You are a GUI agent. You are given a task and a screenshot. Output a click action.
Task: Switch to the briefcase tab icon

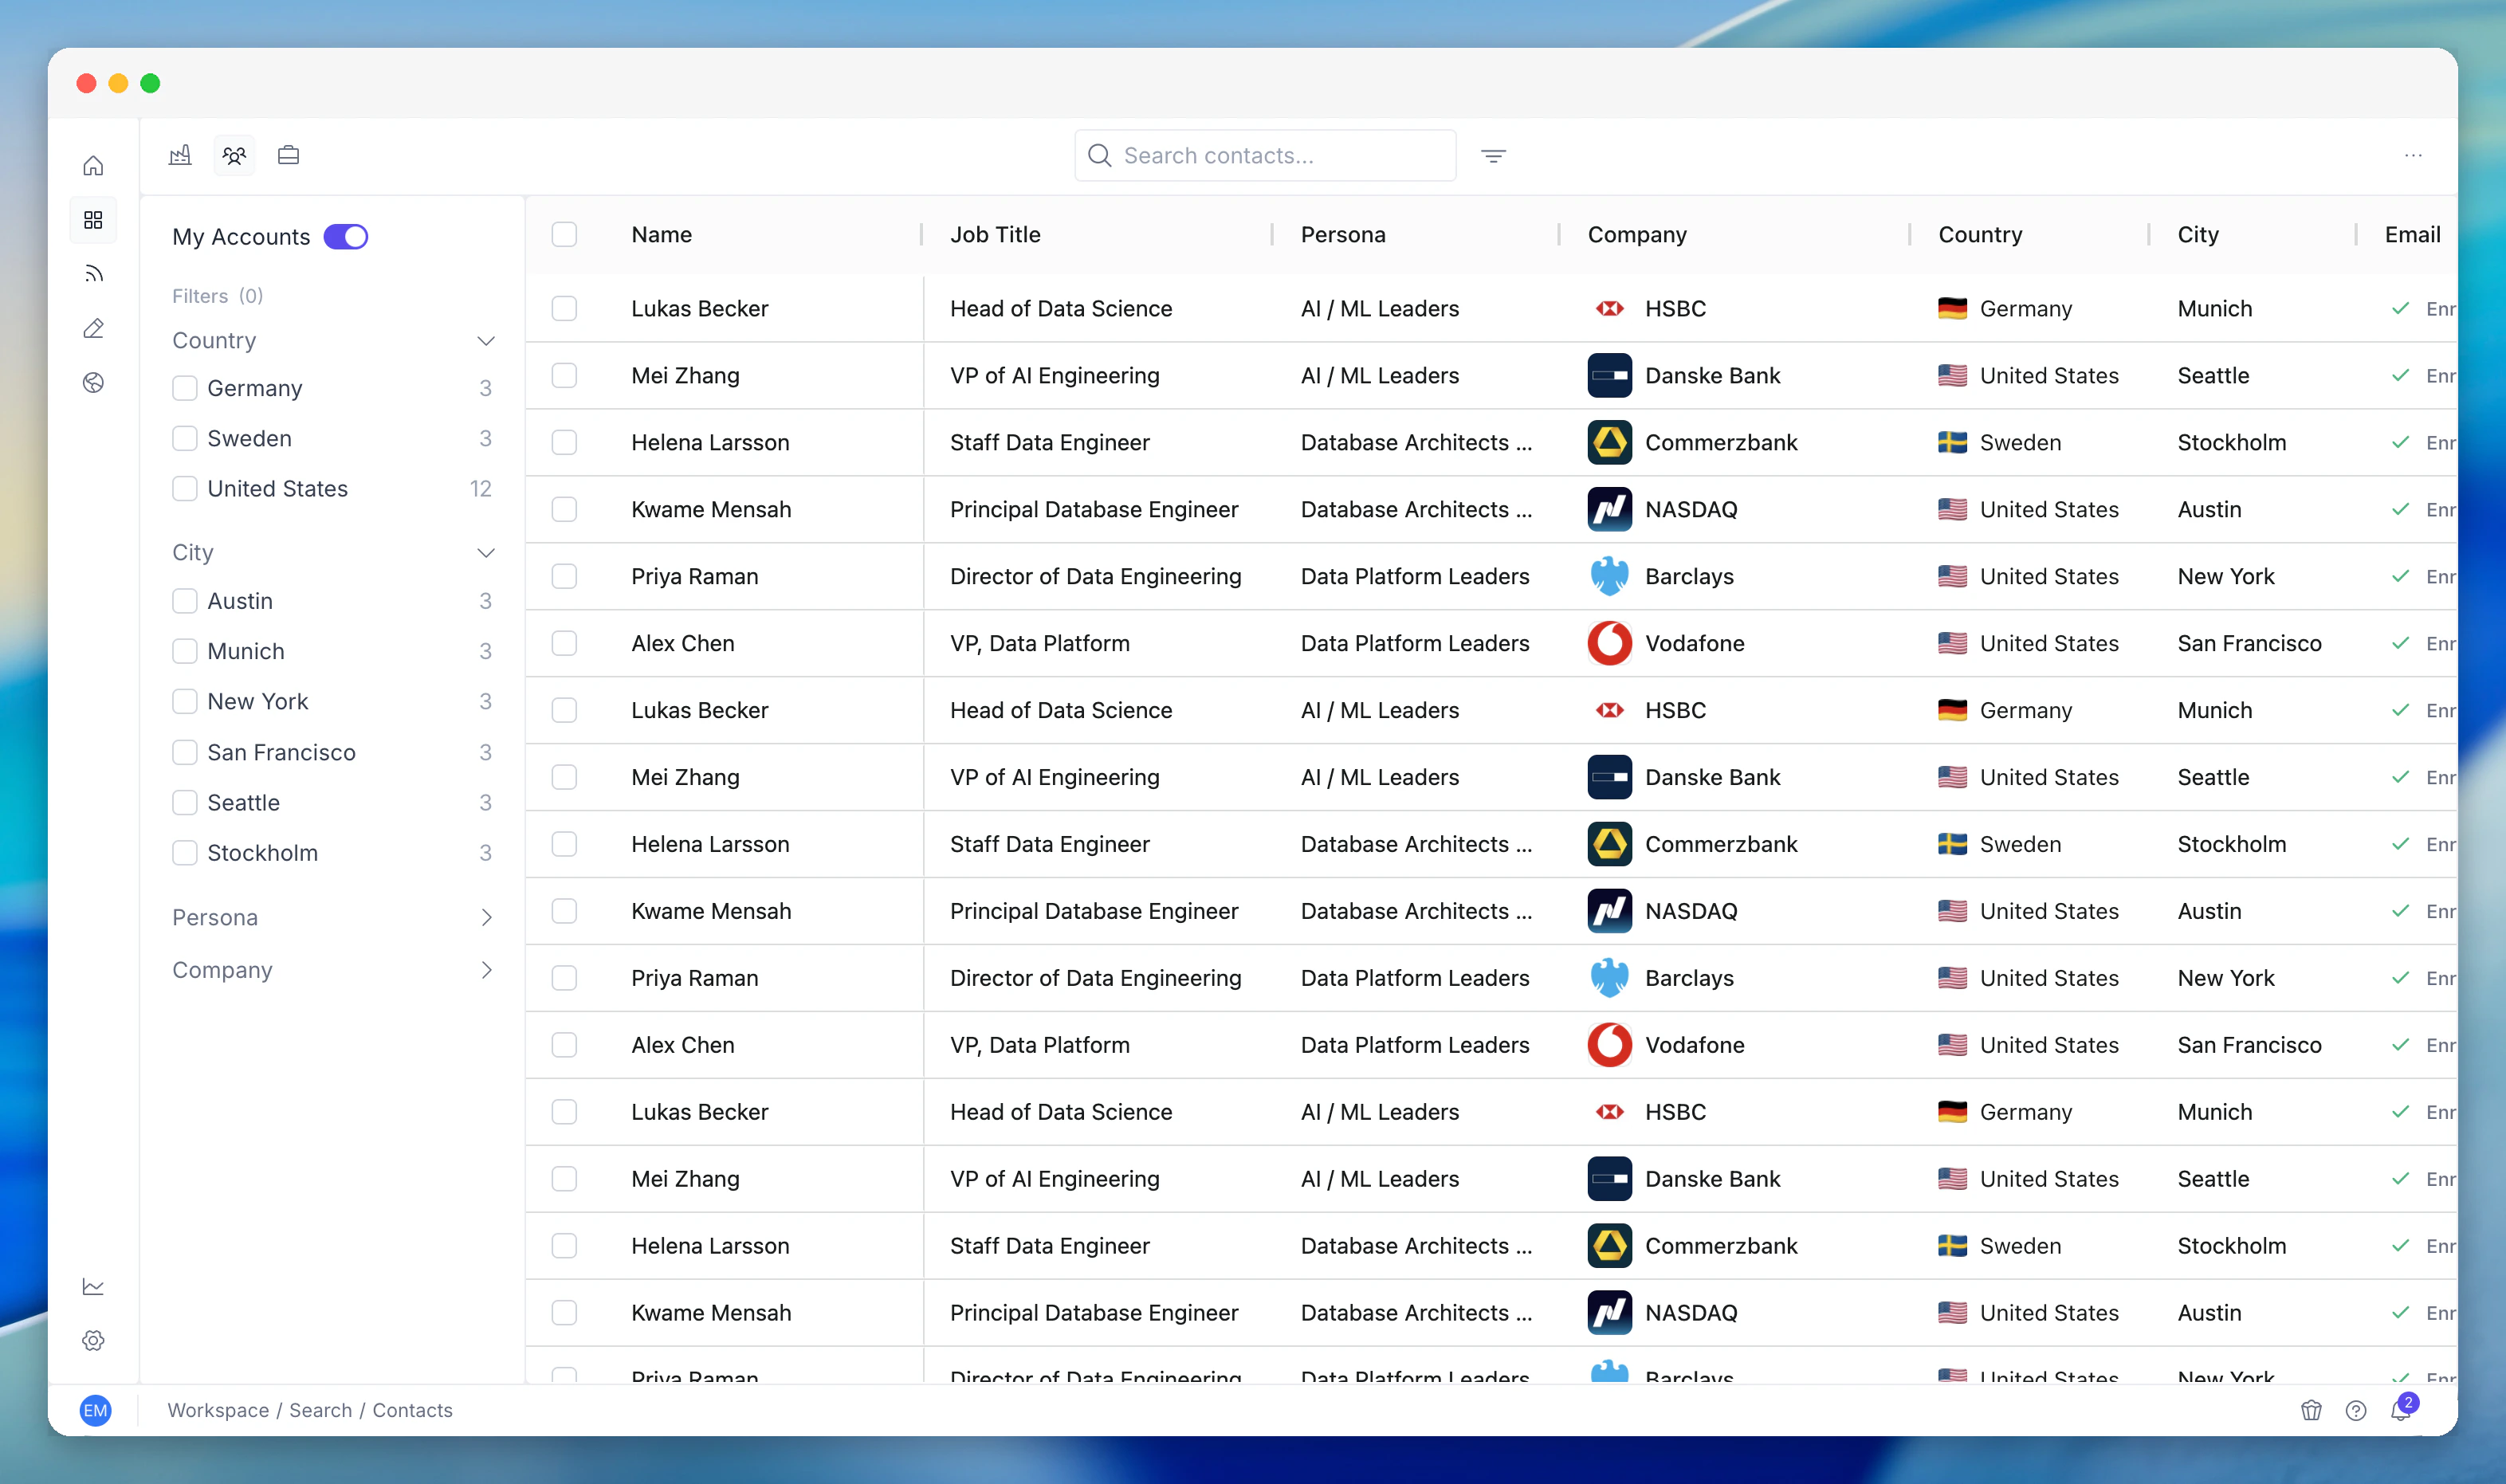tap(289, 155)
